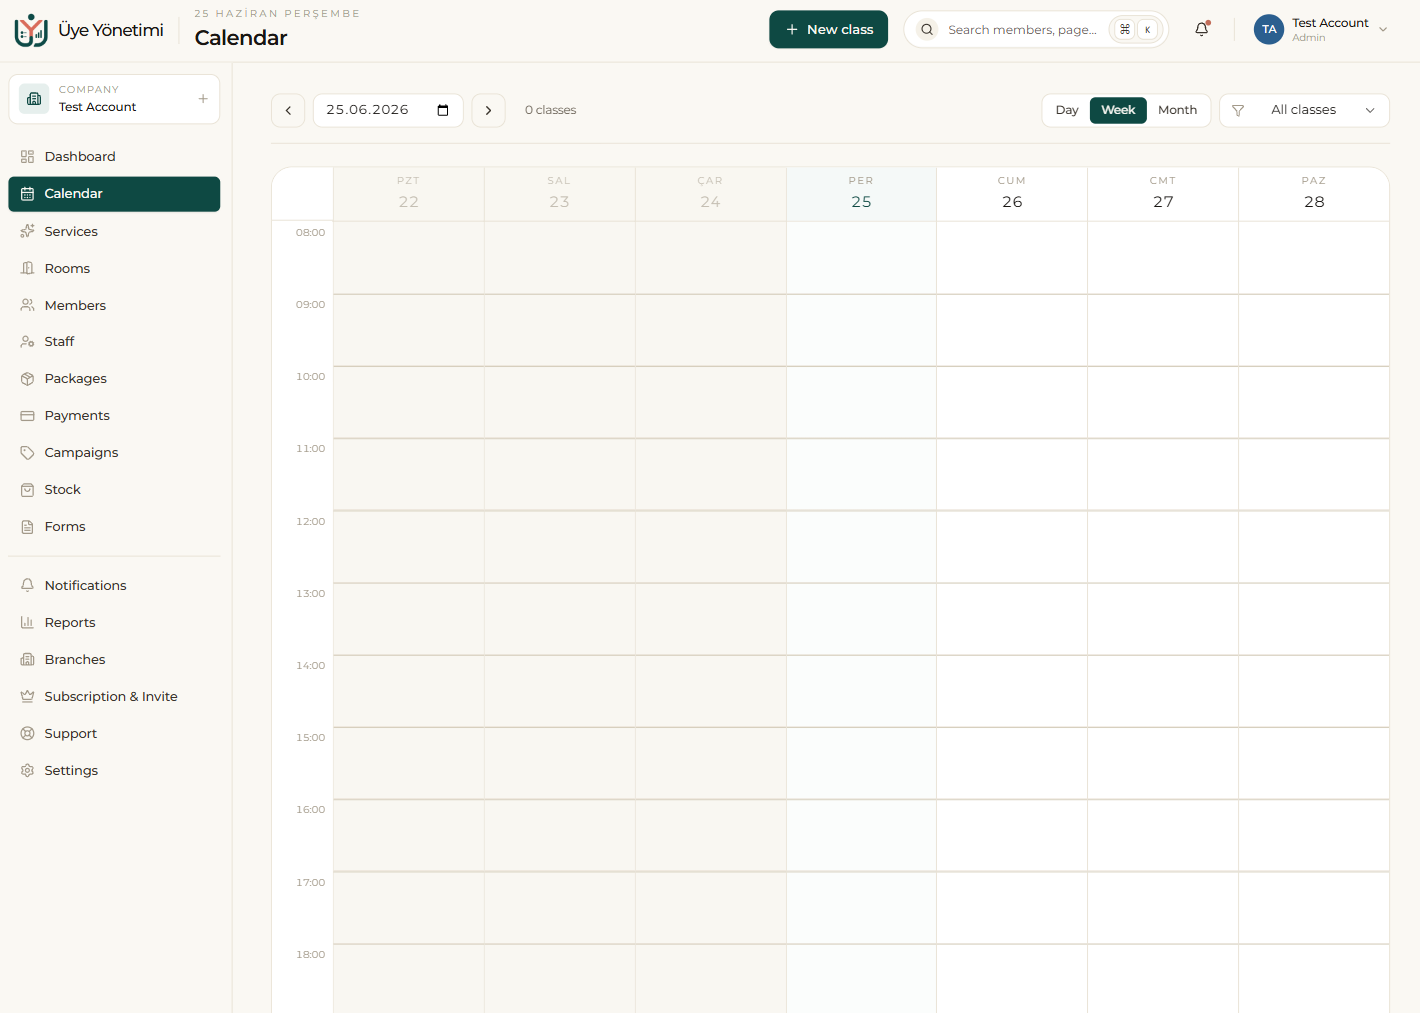The height and width of the screenshot is (1013, 1420).
Task: Click the Support lifebuoy icon
Action: (x=27, y=734)
